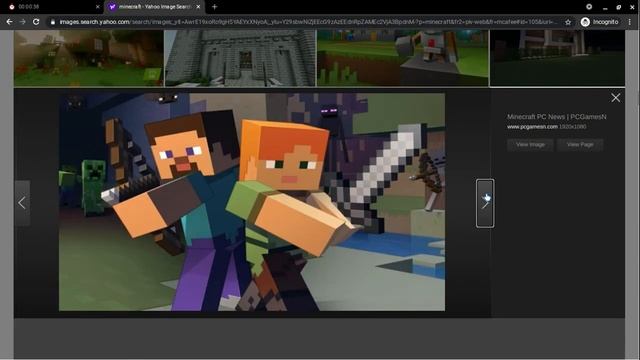Show the previous image with left arrow
Screen dimensions: 640x360
tap(22, 203)
